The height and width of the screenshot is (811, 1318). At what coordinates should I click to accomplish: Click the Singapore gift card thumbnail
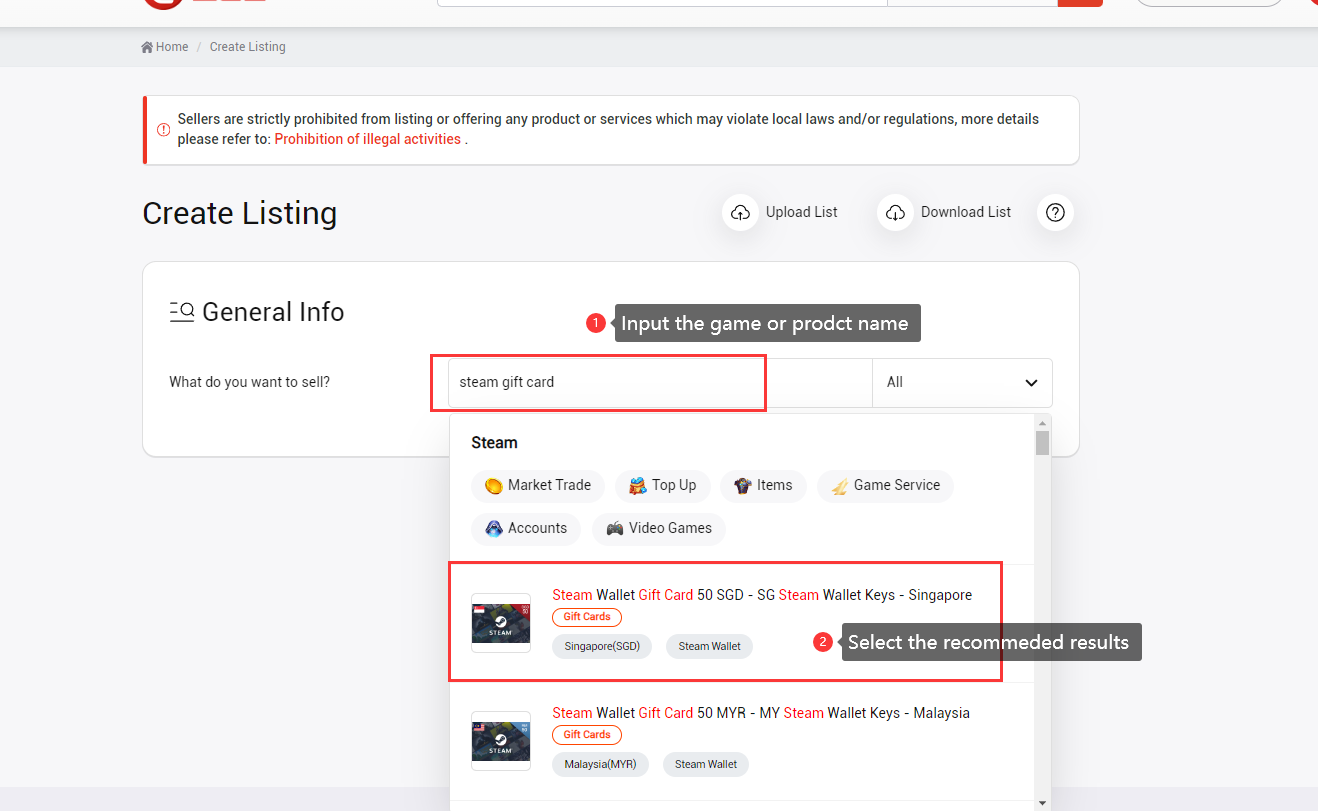tap(501, 622)
